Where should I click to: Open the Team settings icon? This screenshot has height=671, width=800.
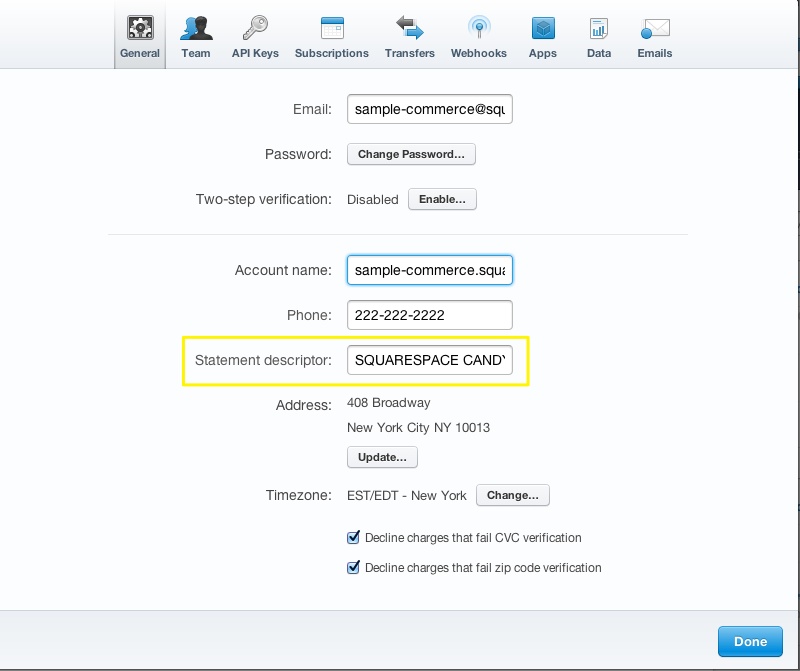pos(196,28)
